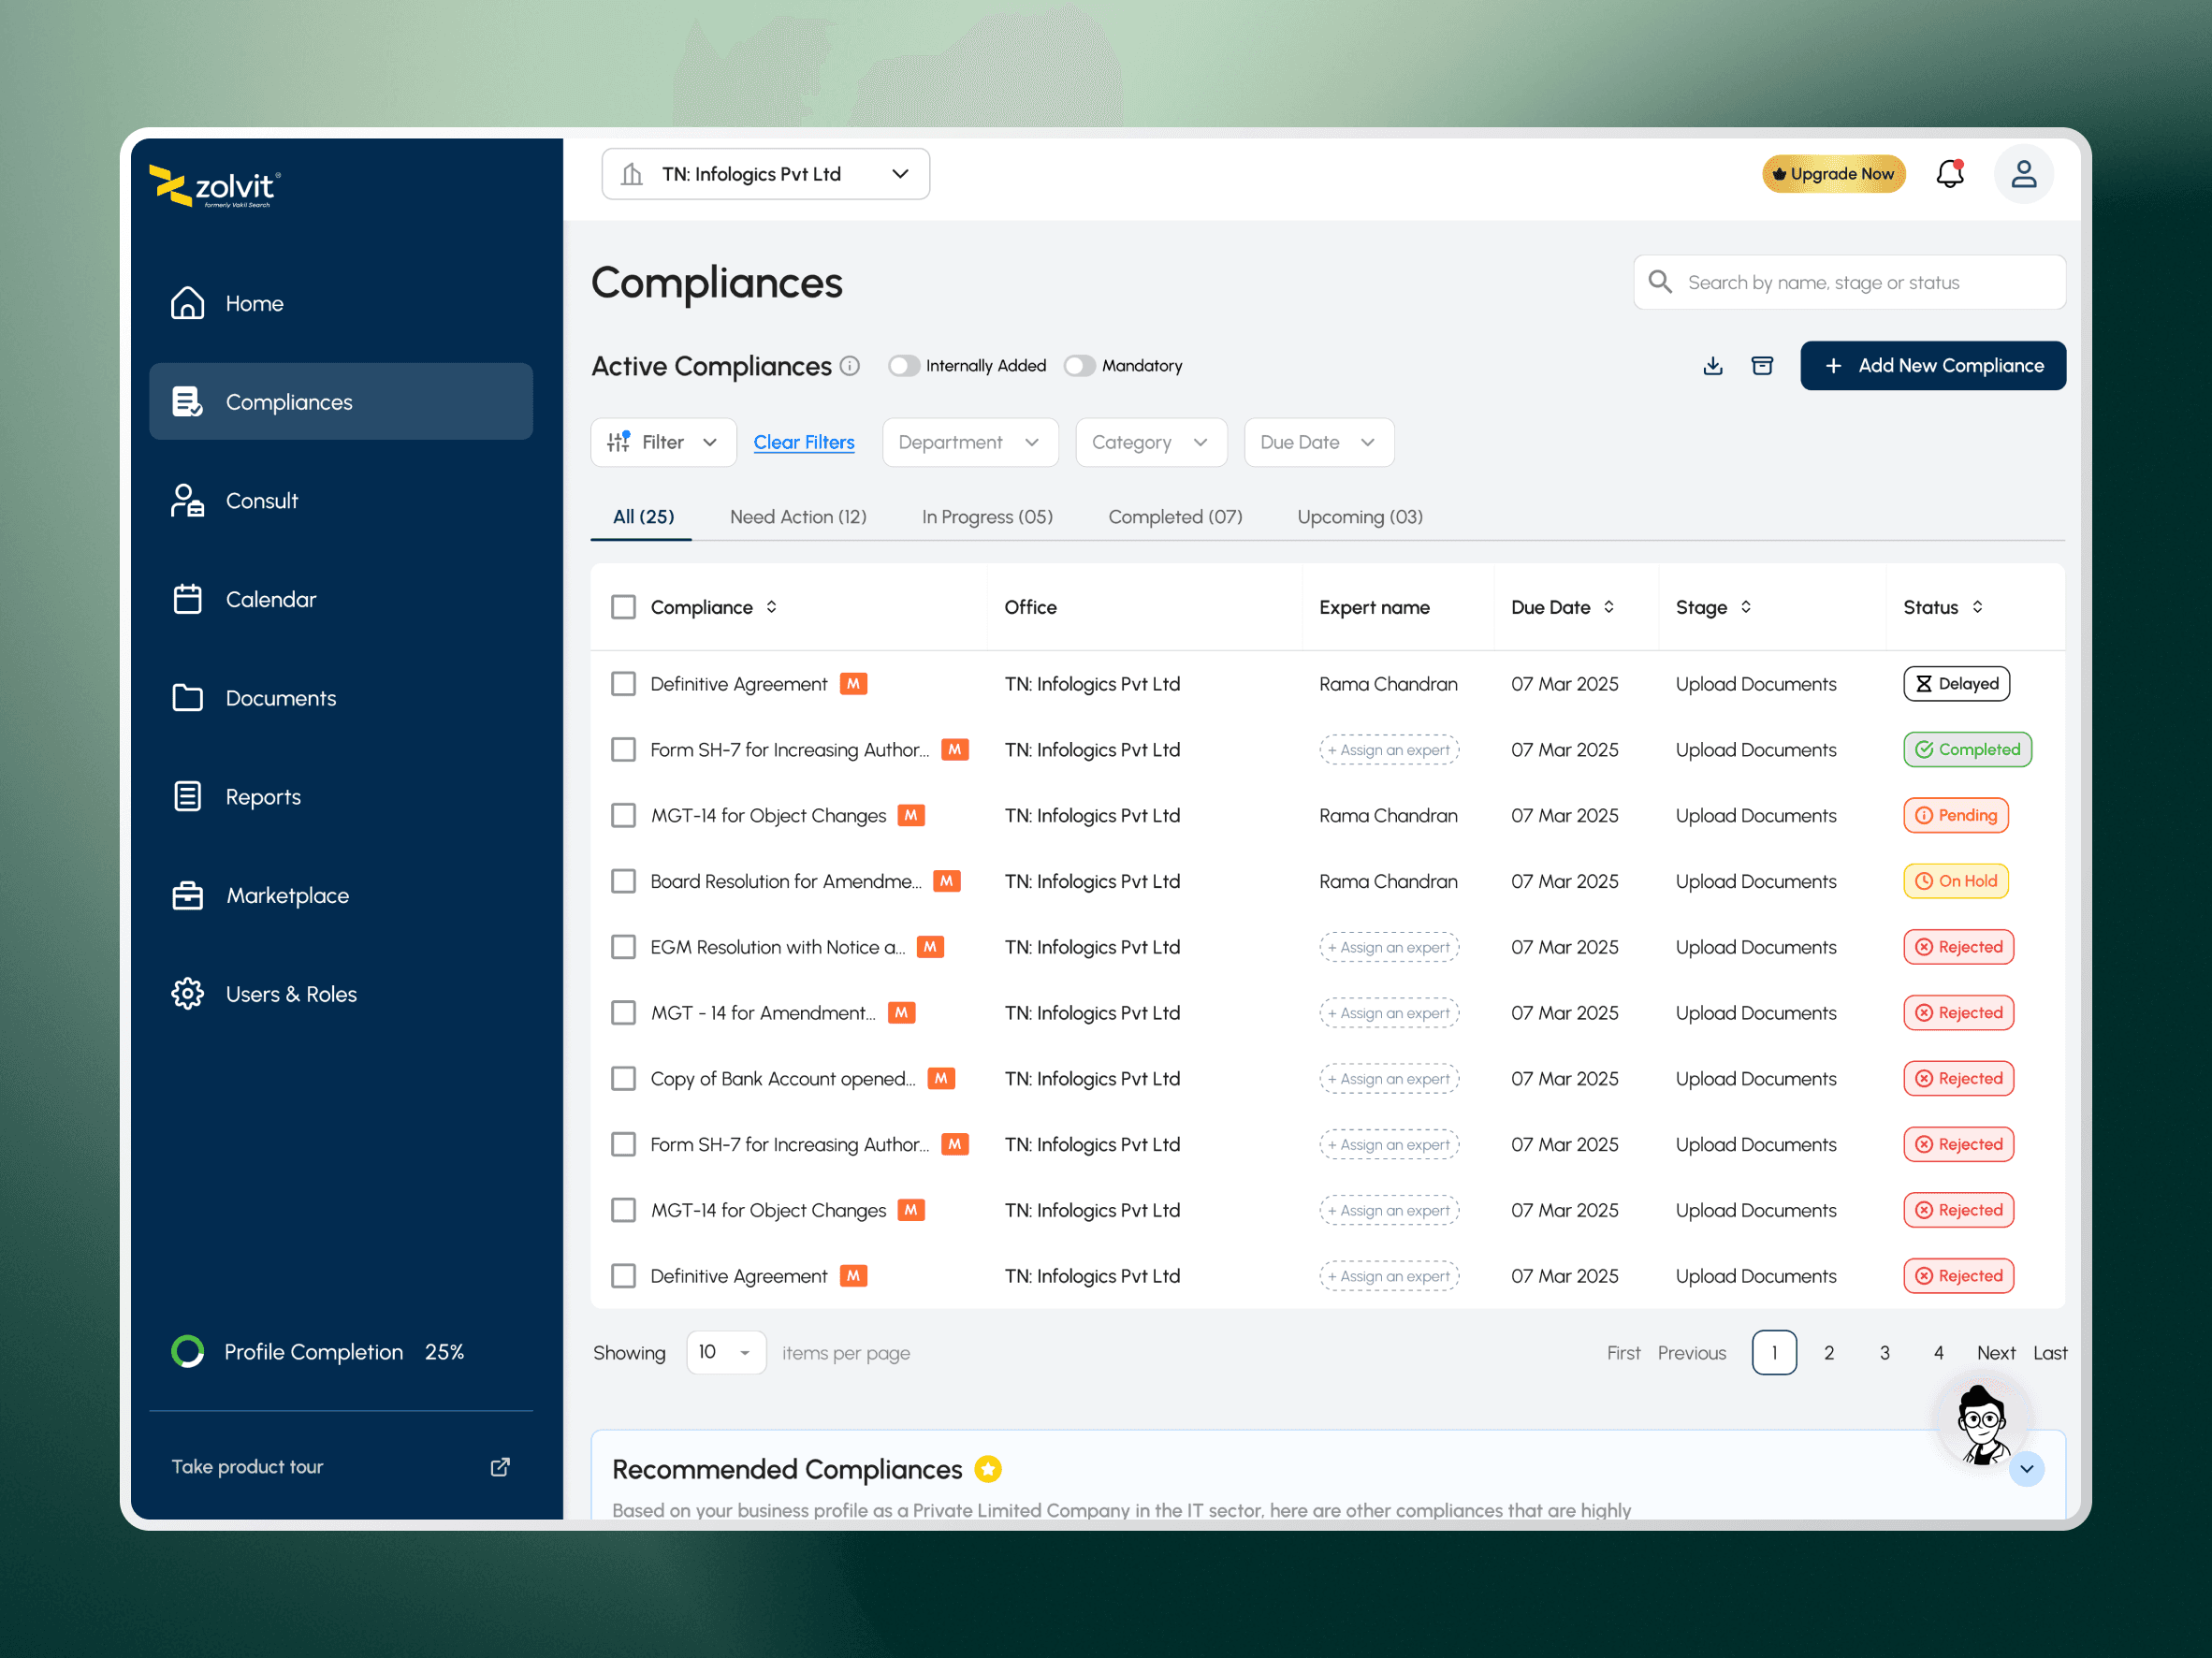Screen dimensions: 2212x1658
Task: Click the Take product tour external-link icon
Action: click(x=500, y=1466)
